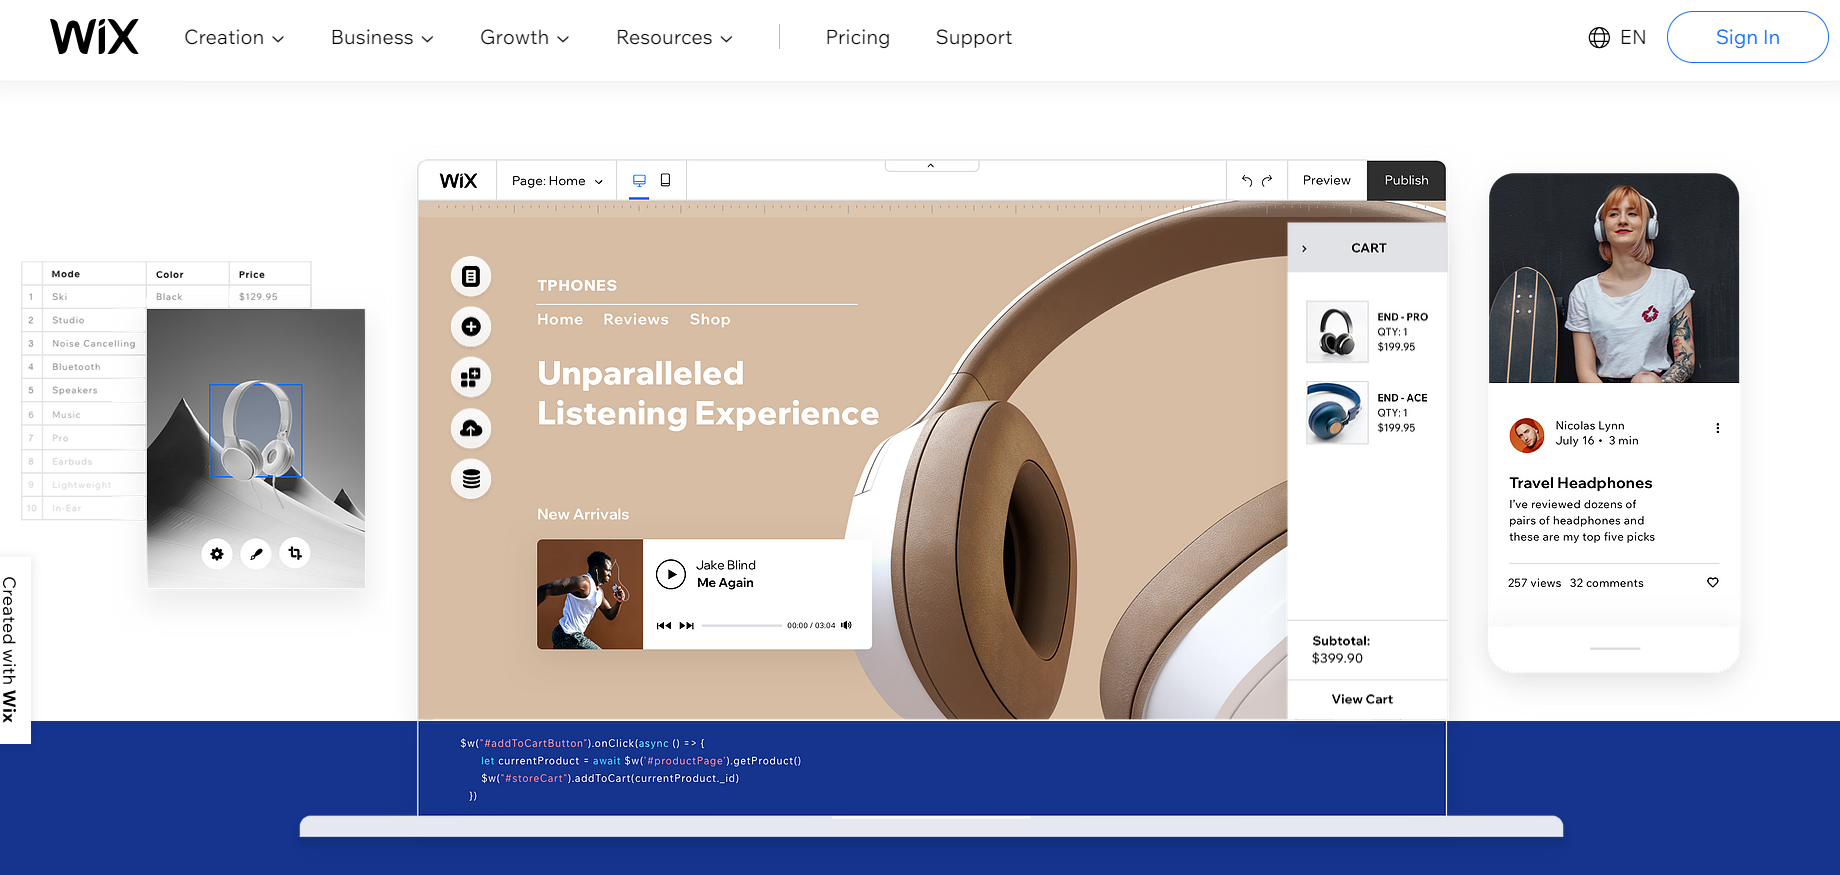Click the globe language selector icon
The image size is (1840, 875).
1599,37
